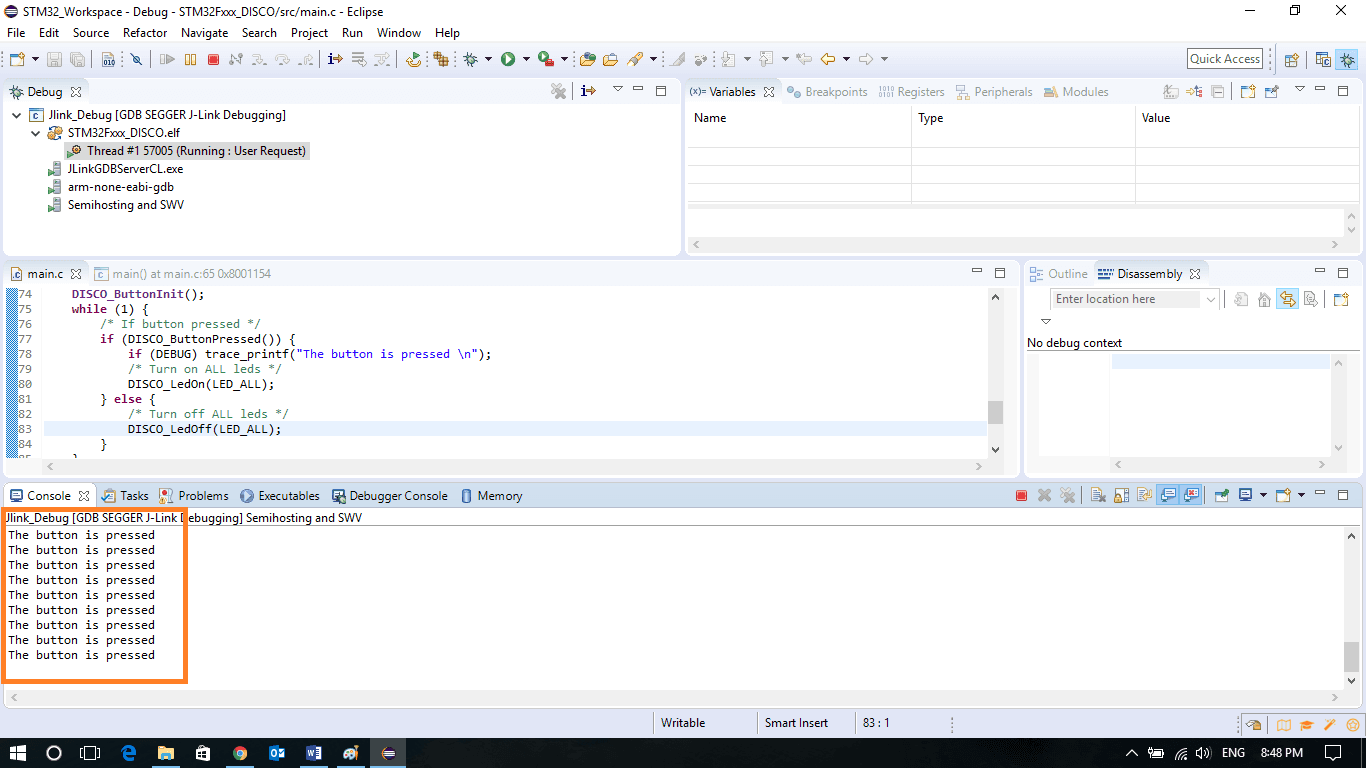Switch to the Debugger Console tab

[390, 496]
